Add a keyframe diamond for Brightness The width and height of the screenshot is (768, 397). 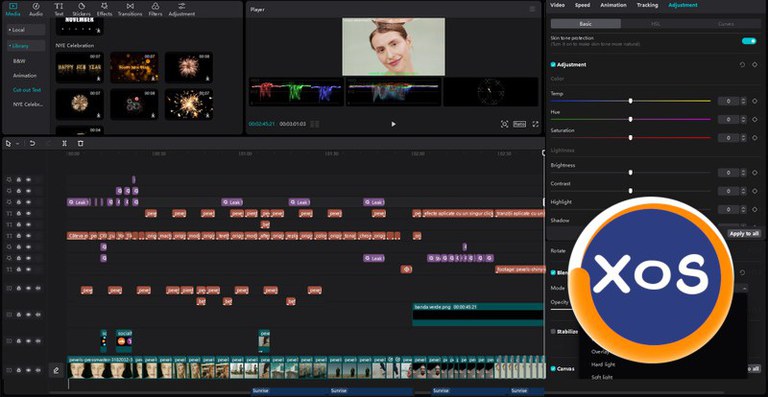coord(754,173)
